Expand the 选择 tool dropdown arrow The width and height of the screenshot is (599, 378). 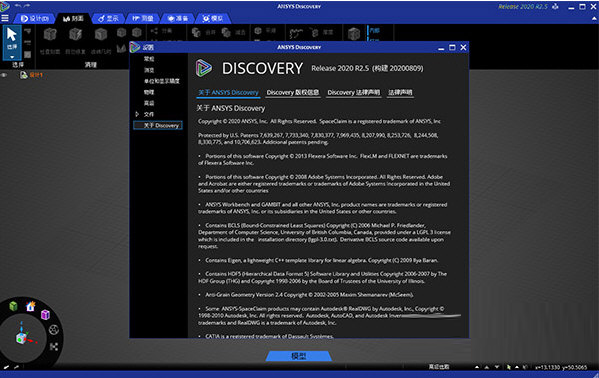(12, 57)
